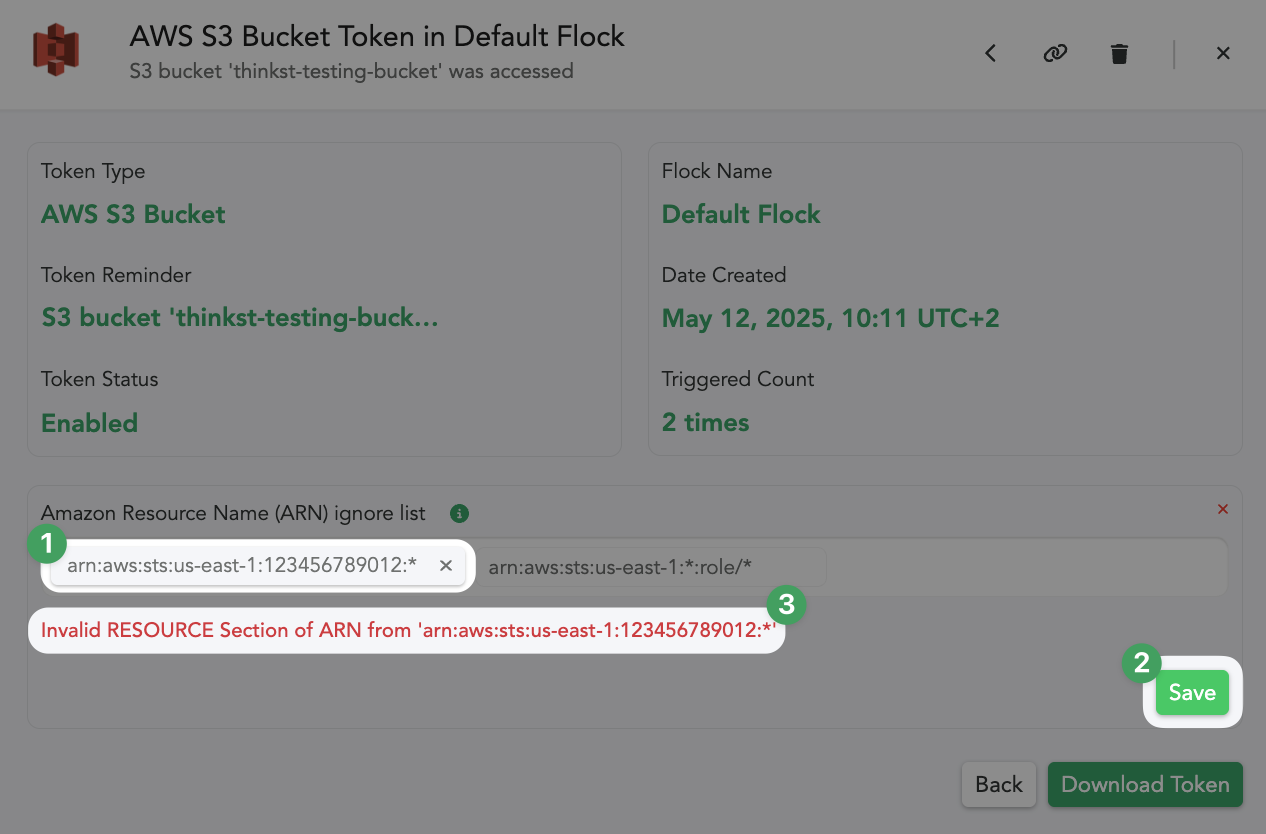Close the token details dialog
Viewport: 1266px width, 834px height.
[1223, 53]
